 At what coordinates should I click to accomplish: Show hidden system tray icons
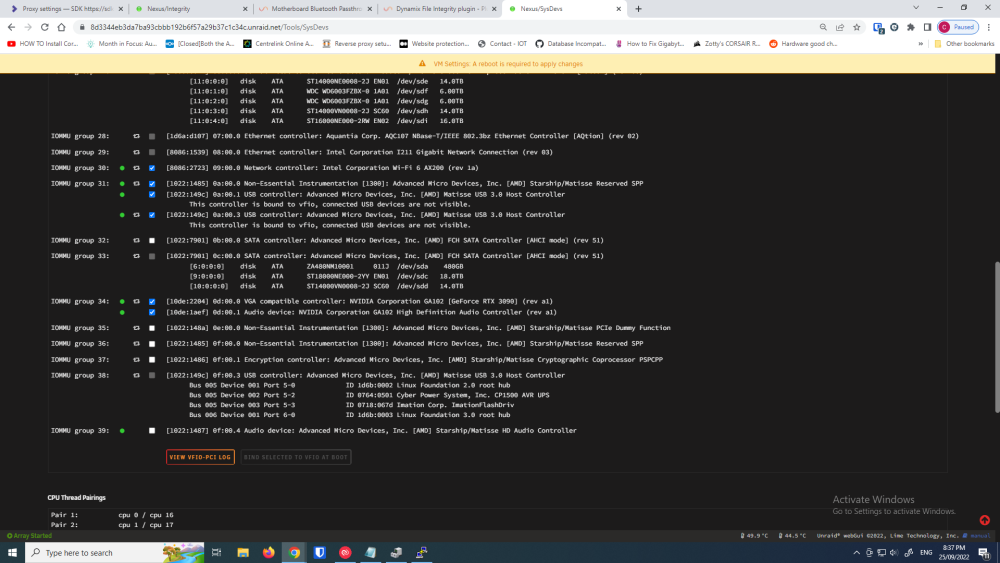tap(856, 552)
